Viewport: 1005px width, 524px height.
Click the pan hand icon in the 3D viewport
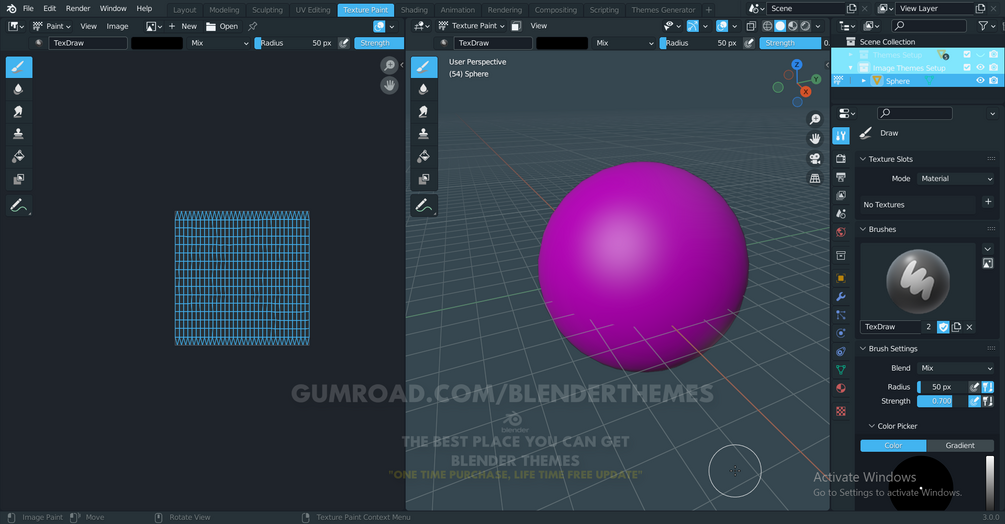(x=815, y=139)
